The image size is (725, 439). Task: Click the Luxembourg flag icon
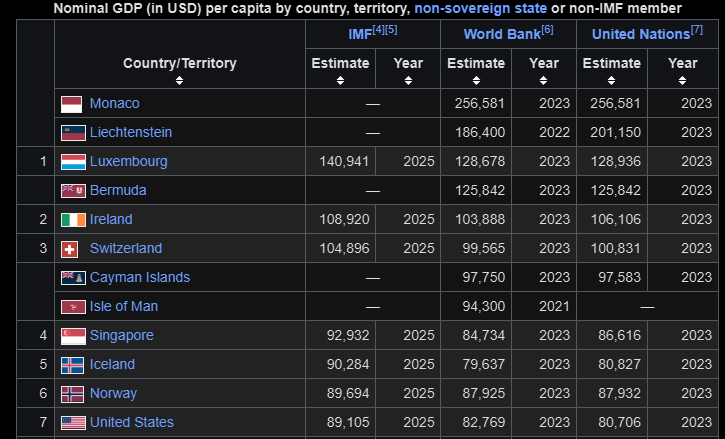coord(73,162)
